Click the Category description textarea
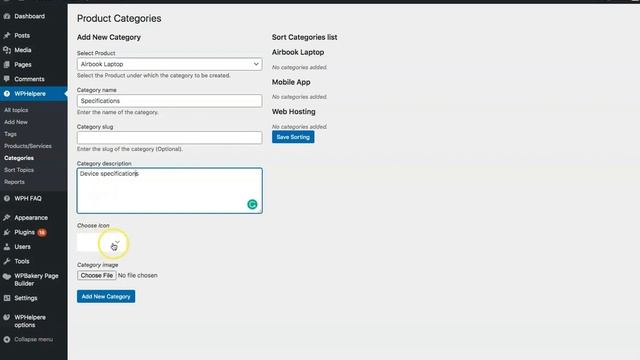The height and width of the screenshot is (360, 640). 169,191
